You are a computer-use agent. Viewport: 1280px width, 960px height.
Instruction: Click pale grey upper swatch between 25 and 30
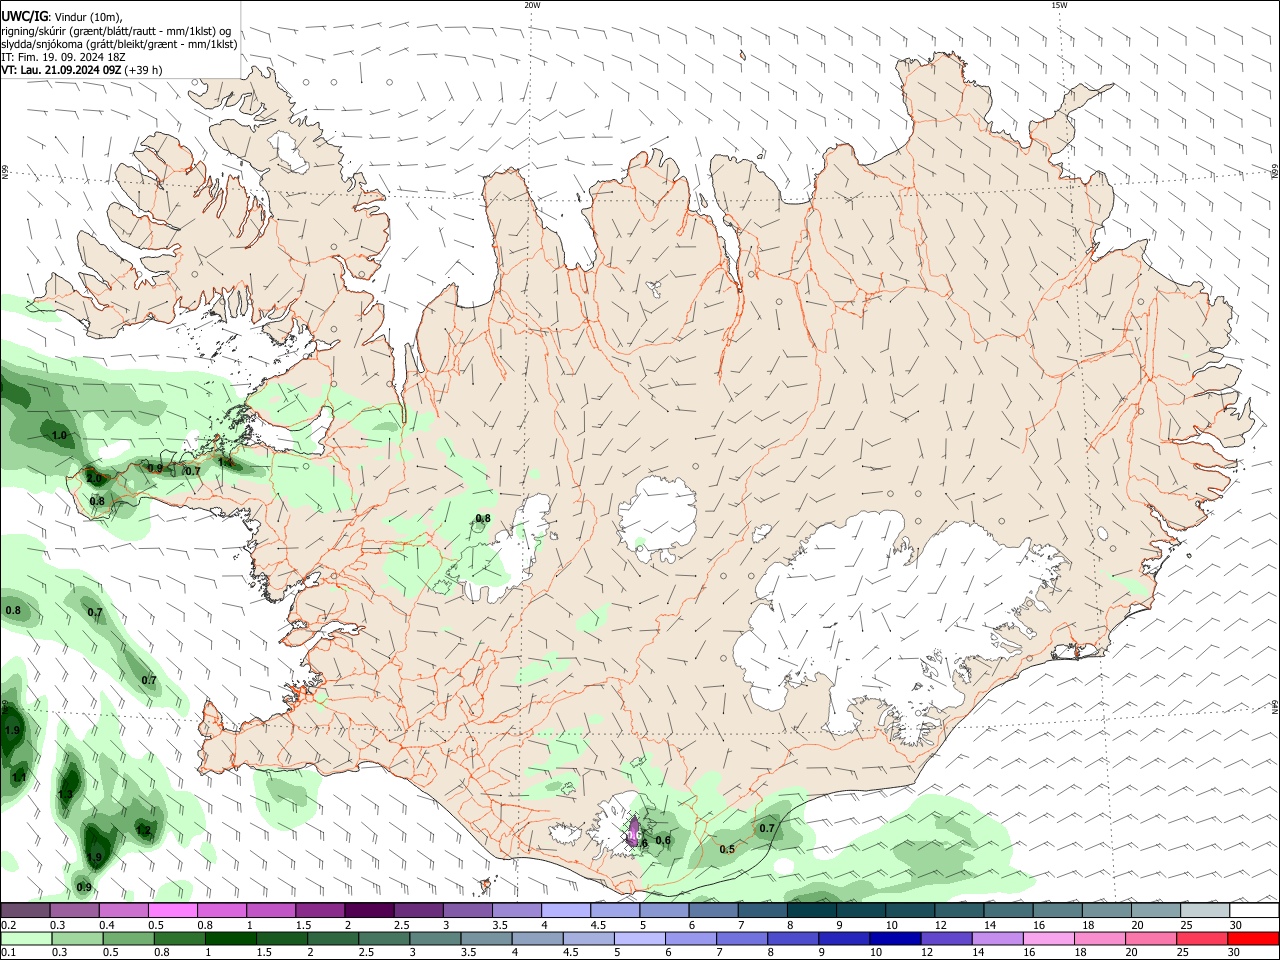click(x=1204, y=911)
